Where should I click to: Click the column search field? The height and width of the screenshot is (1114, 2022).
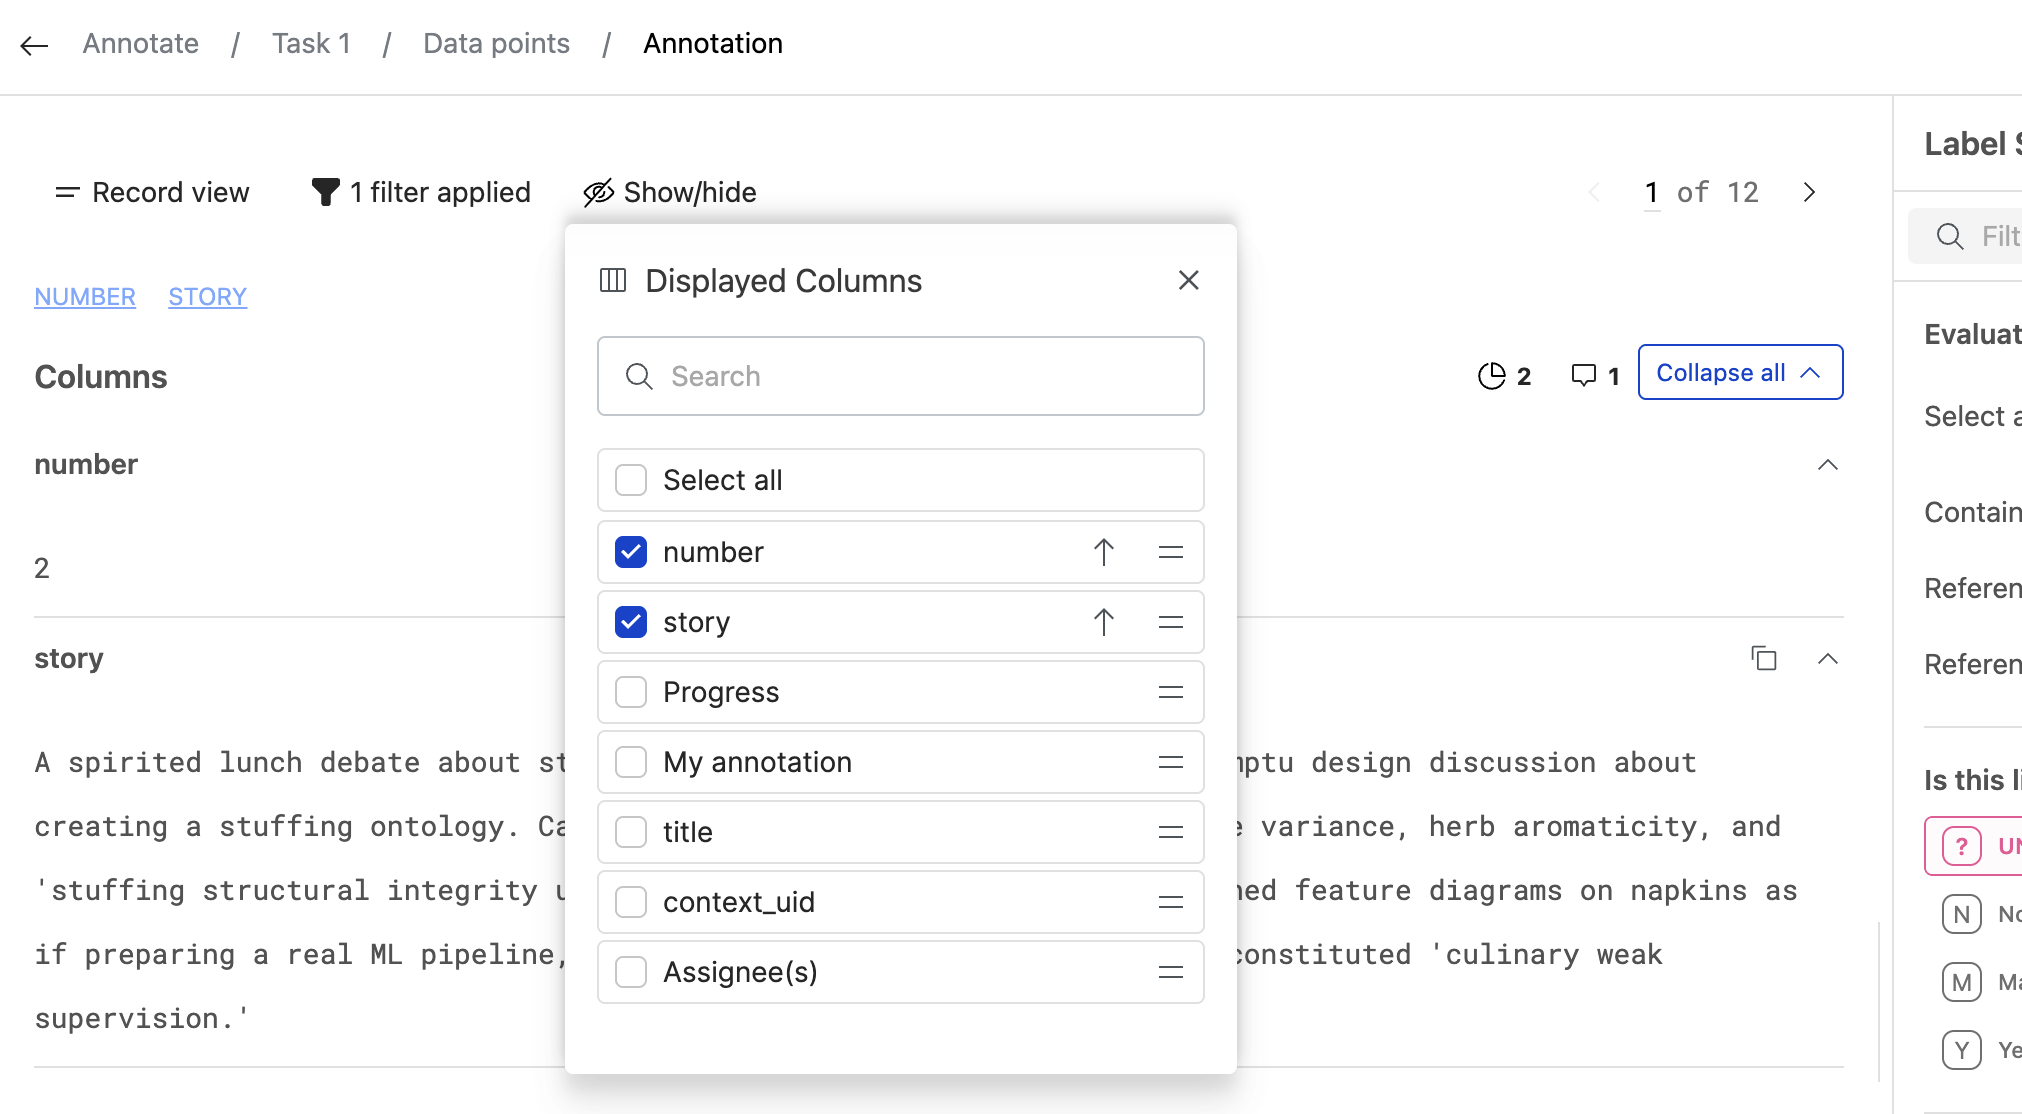click(x=899, y=376)
